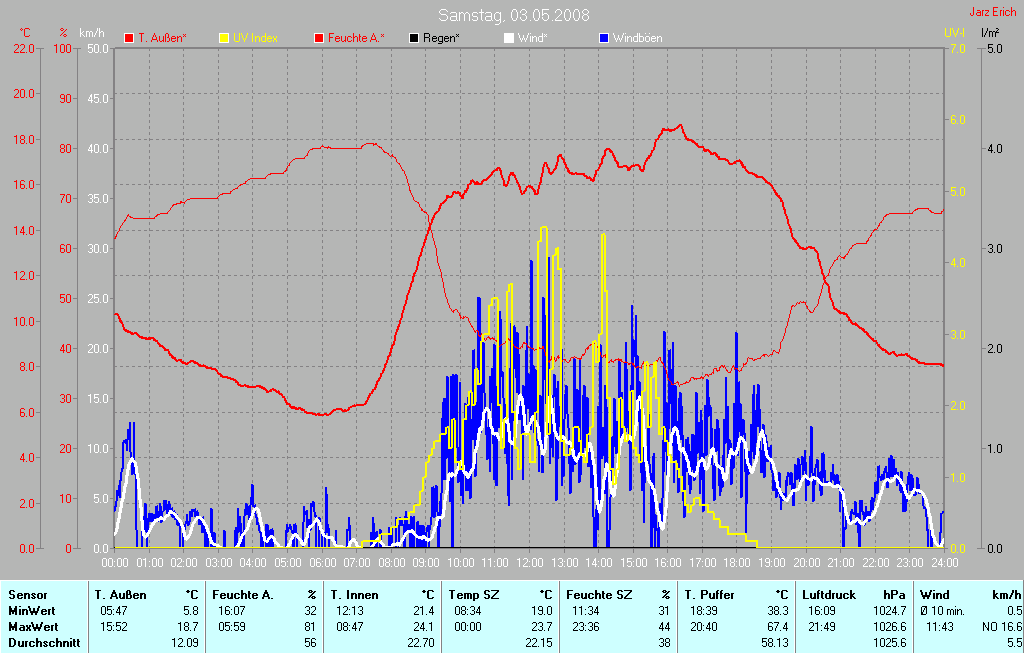Screen dimensions: 1024x653
Task: Click the UV-I axis unit label
Action: pyautogui.click(x=954, y=33)
